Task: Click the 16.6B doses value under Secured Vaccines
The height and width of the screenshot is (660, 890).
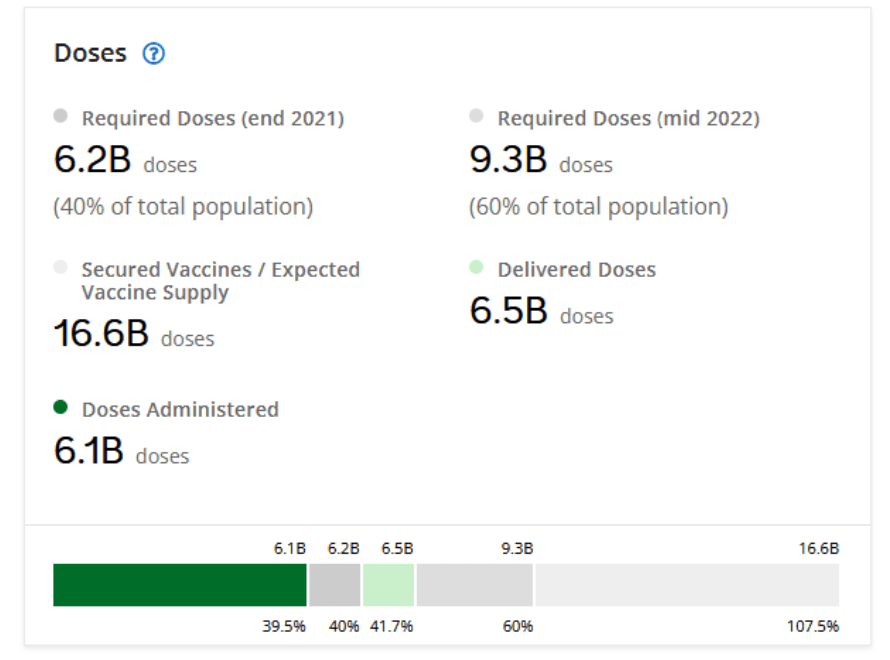Action: coord(133,335)
